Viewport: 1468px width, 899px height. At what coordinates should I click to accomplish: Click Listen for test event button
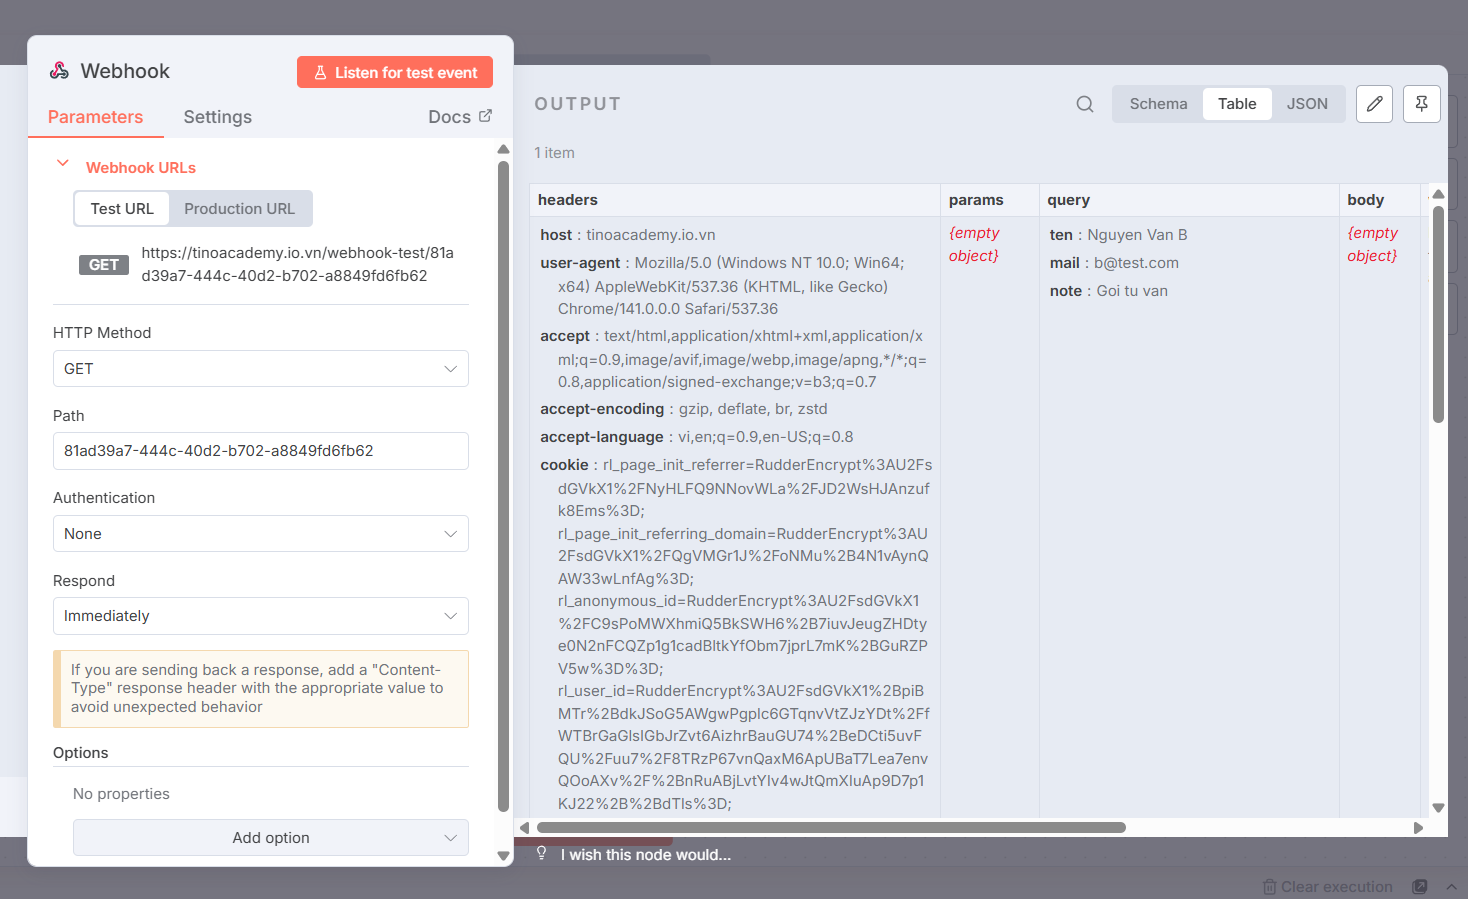point(394,73)
